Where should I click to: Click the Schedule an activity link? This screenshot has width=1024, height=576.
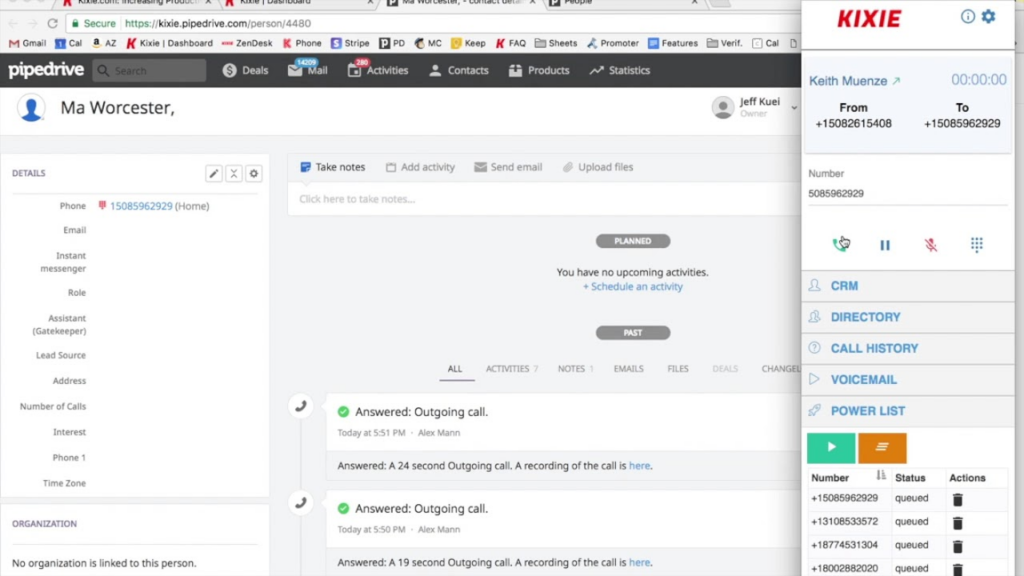(x=633, y=286)
